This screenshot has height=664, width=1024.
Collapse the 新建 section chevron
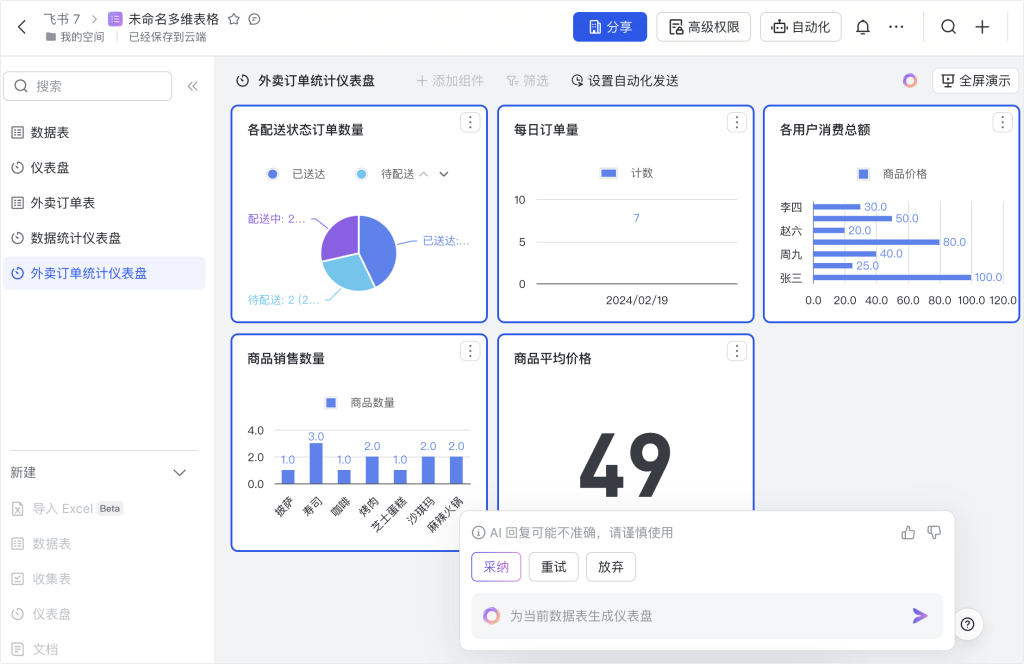(180, 472)
